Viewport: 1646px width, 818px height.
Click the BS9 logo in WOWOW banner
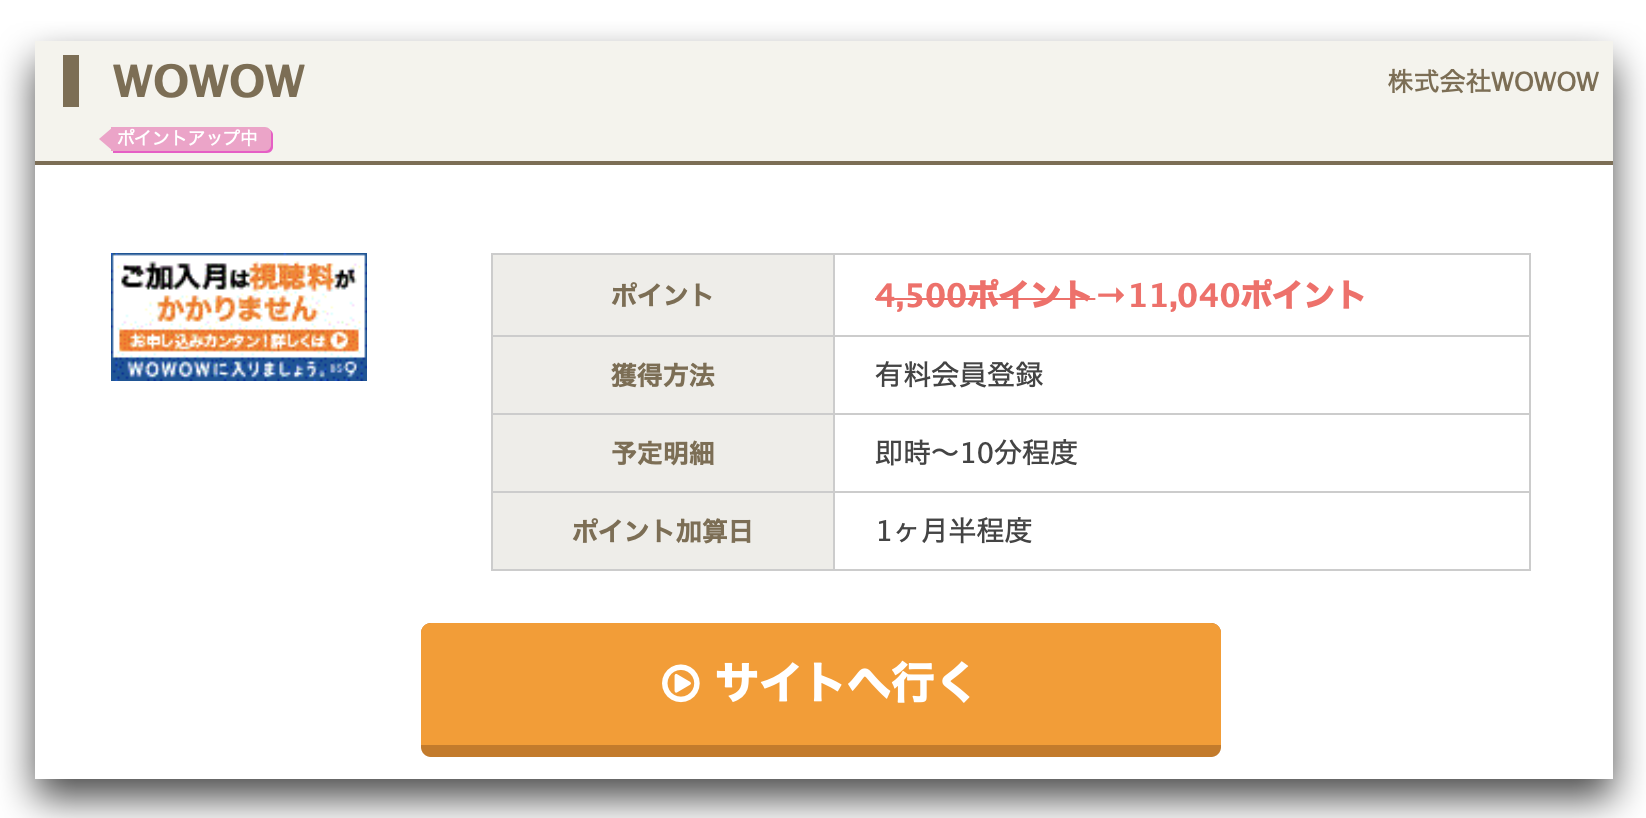click(343, 369)
